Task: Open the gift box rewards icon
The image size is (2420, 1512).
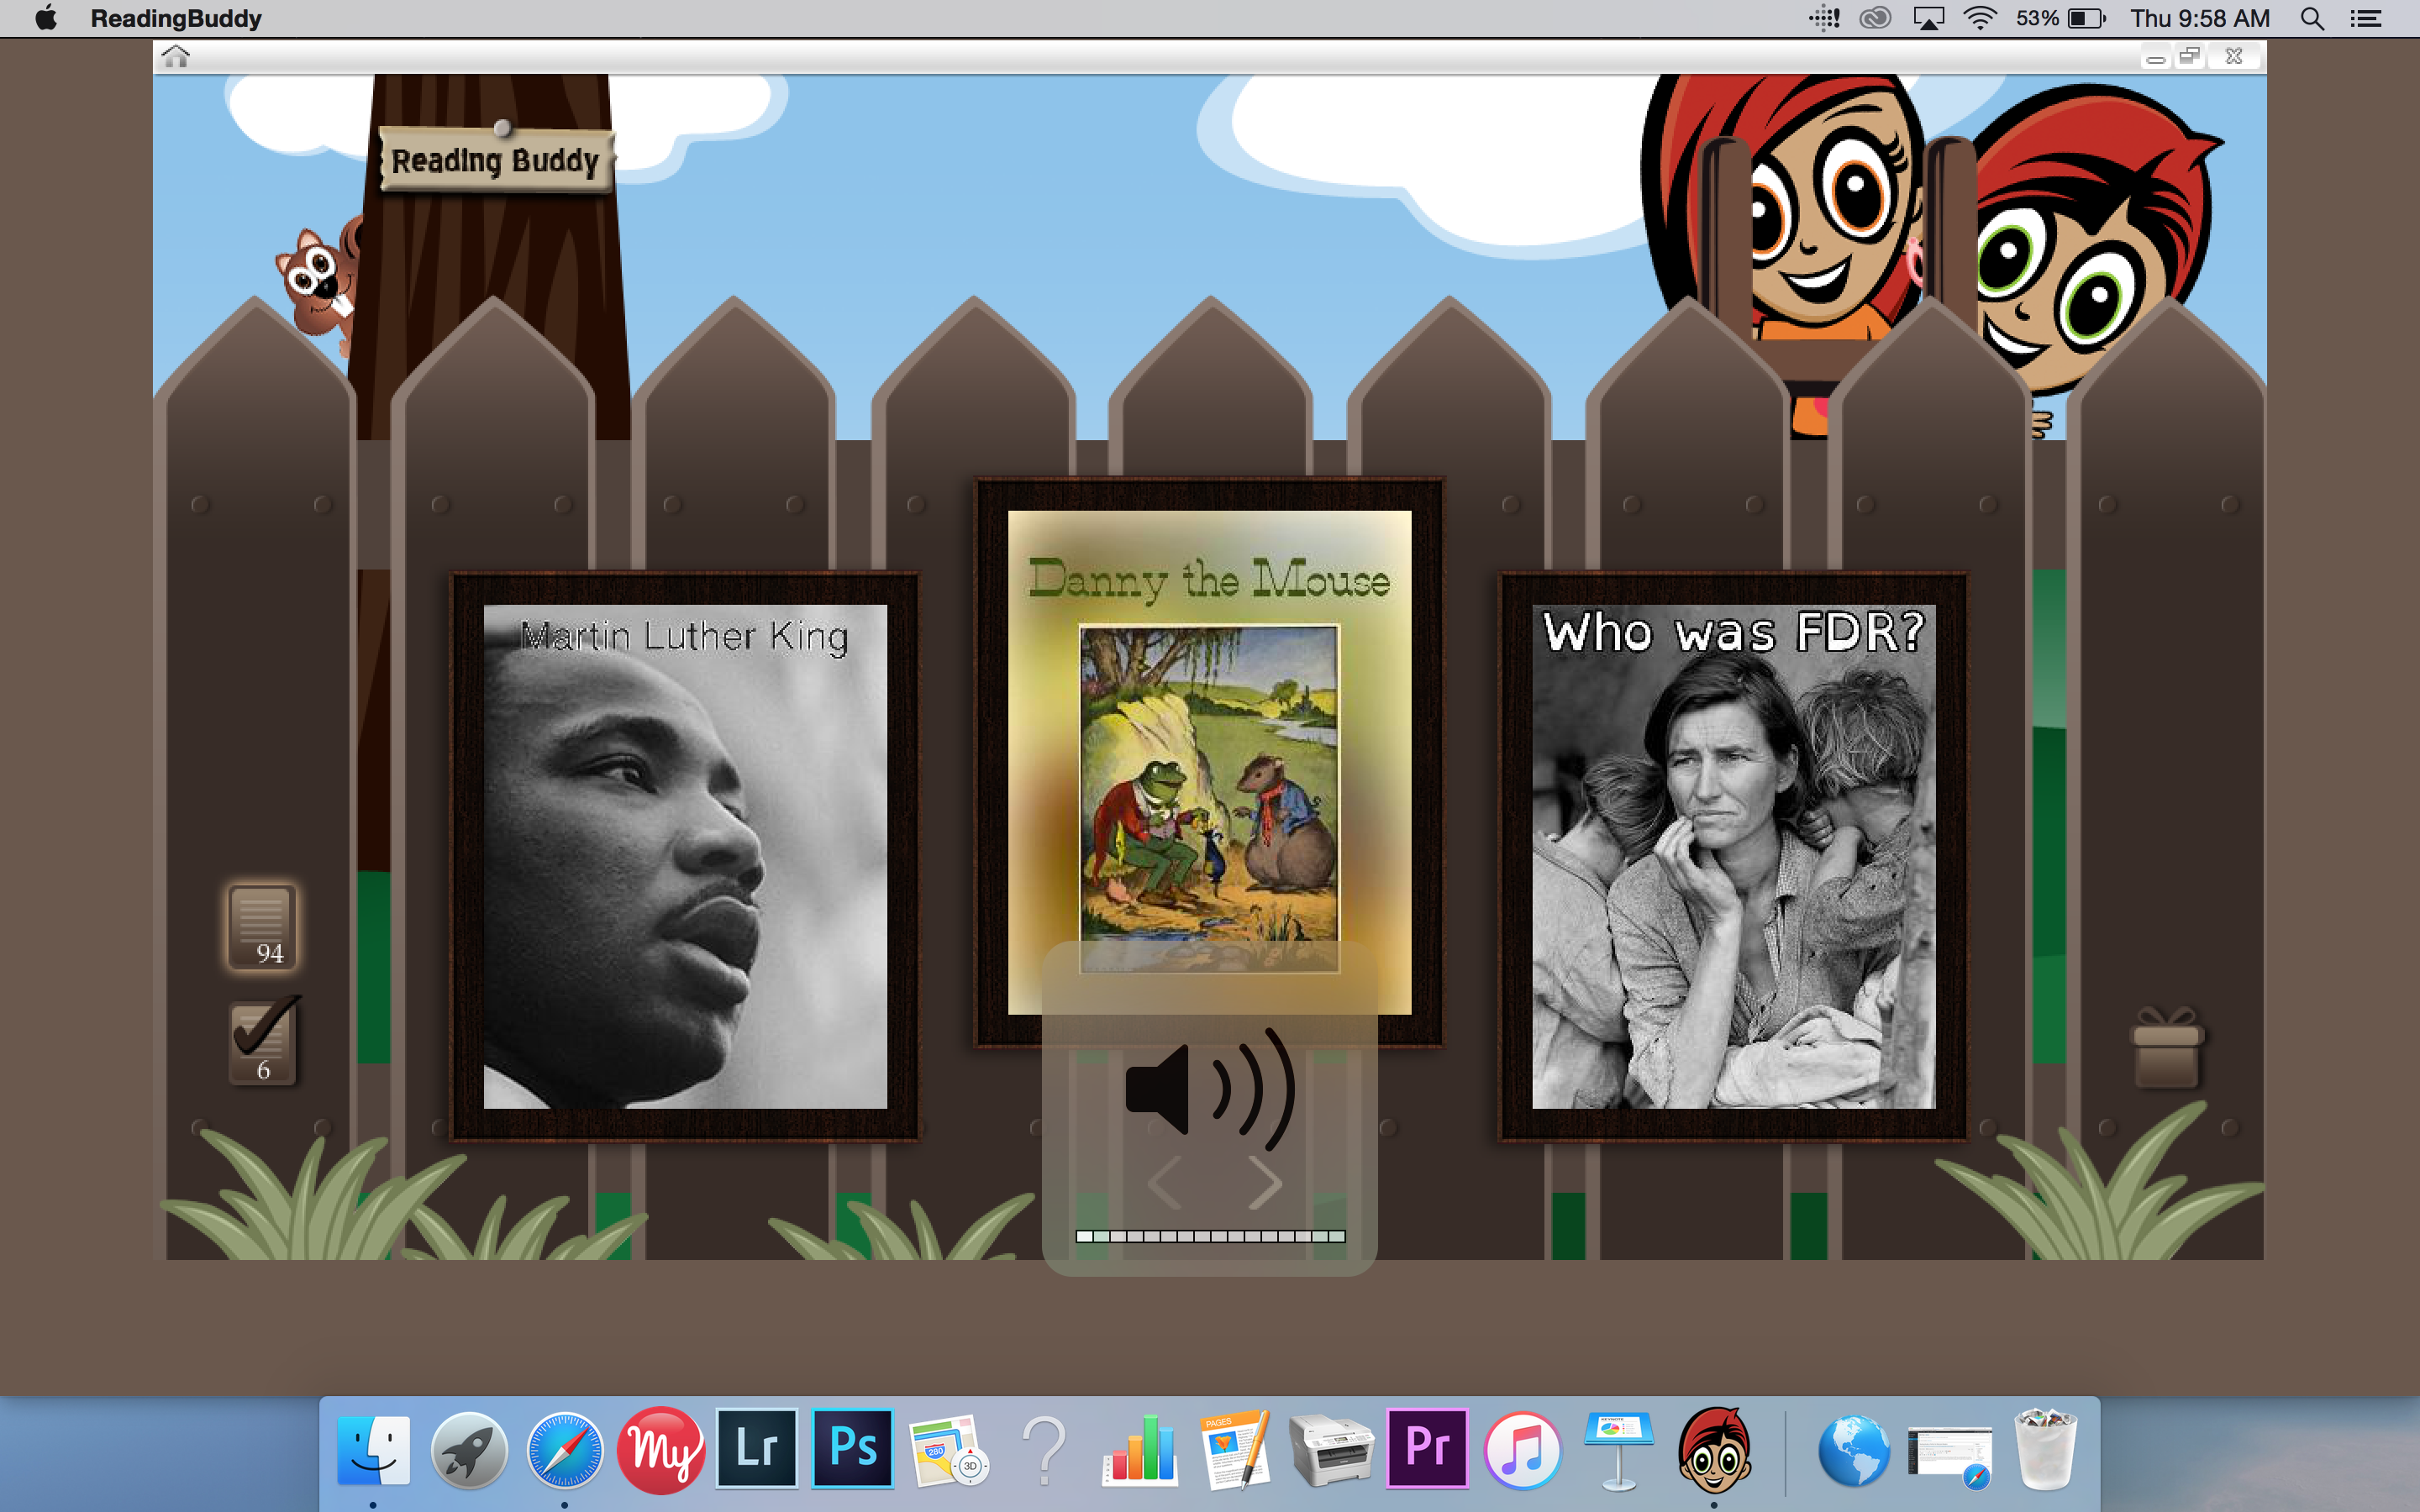Action: [2166, 1048]
